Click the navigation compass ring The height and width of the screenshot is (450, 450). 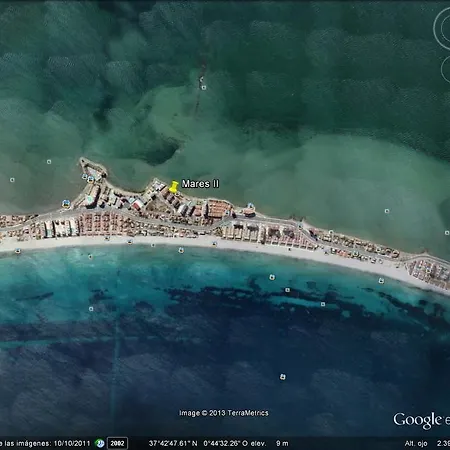(x=443, y=28)
